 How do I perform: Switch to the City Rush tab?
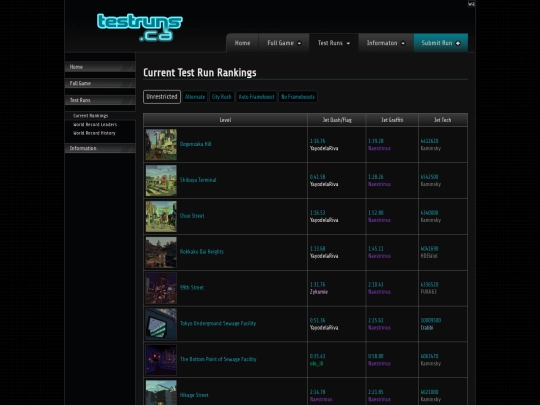(221, 97)
